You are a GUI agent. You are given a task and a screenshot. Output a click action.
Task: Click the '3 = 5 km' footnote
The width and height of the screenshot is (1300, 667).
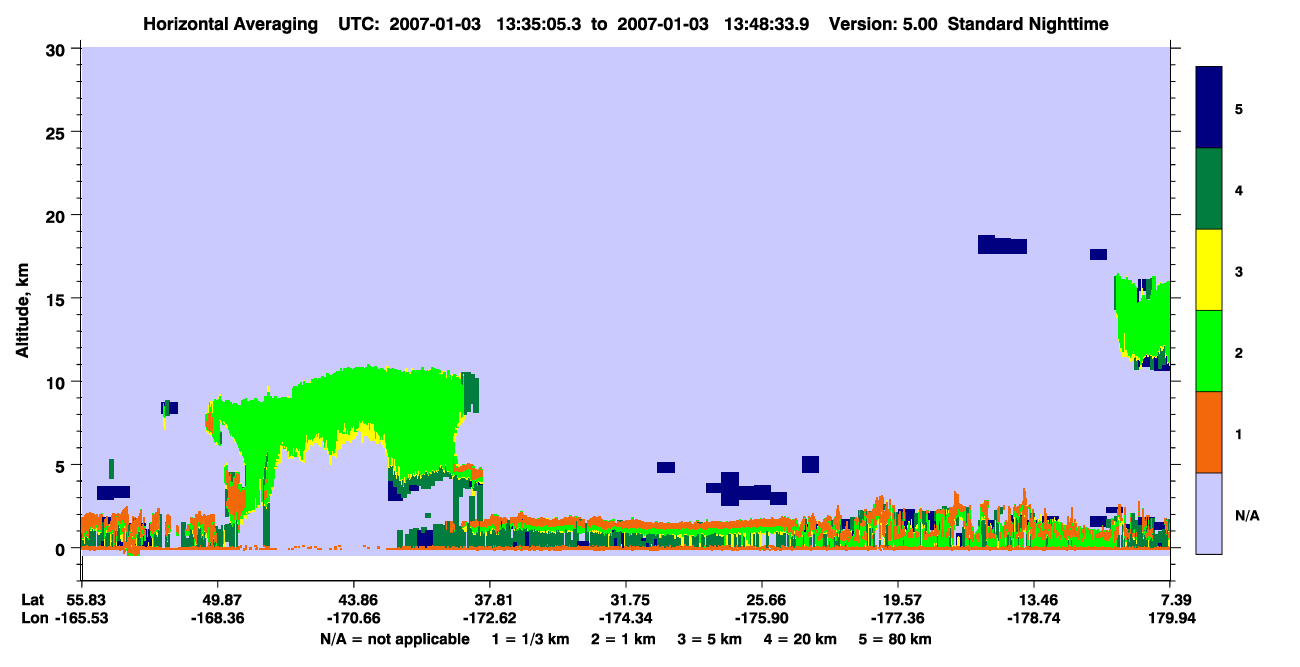click(x=710, y=639)
